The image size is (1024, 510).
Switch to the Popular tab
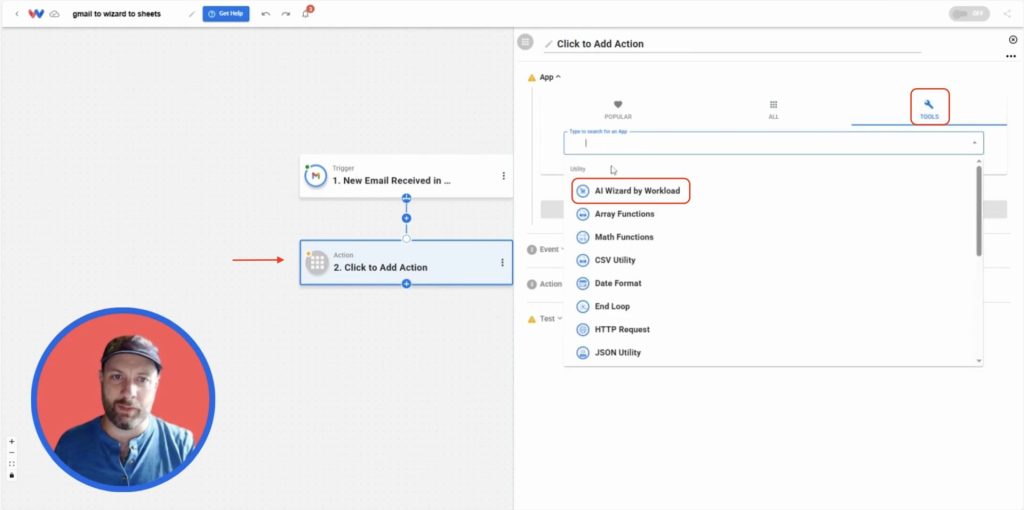[x=618, y=109]
